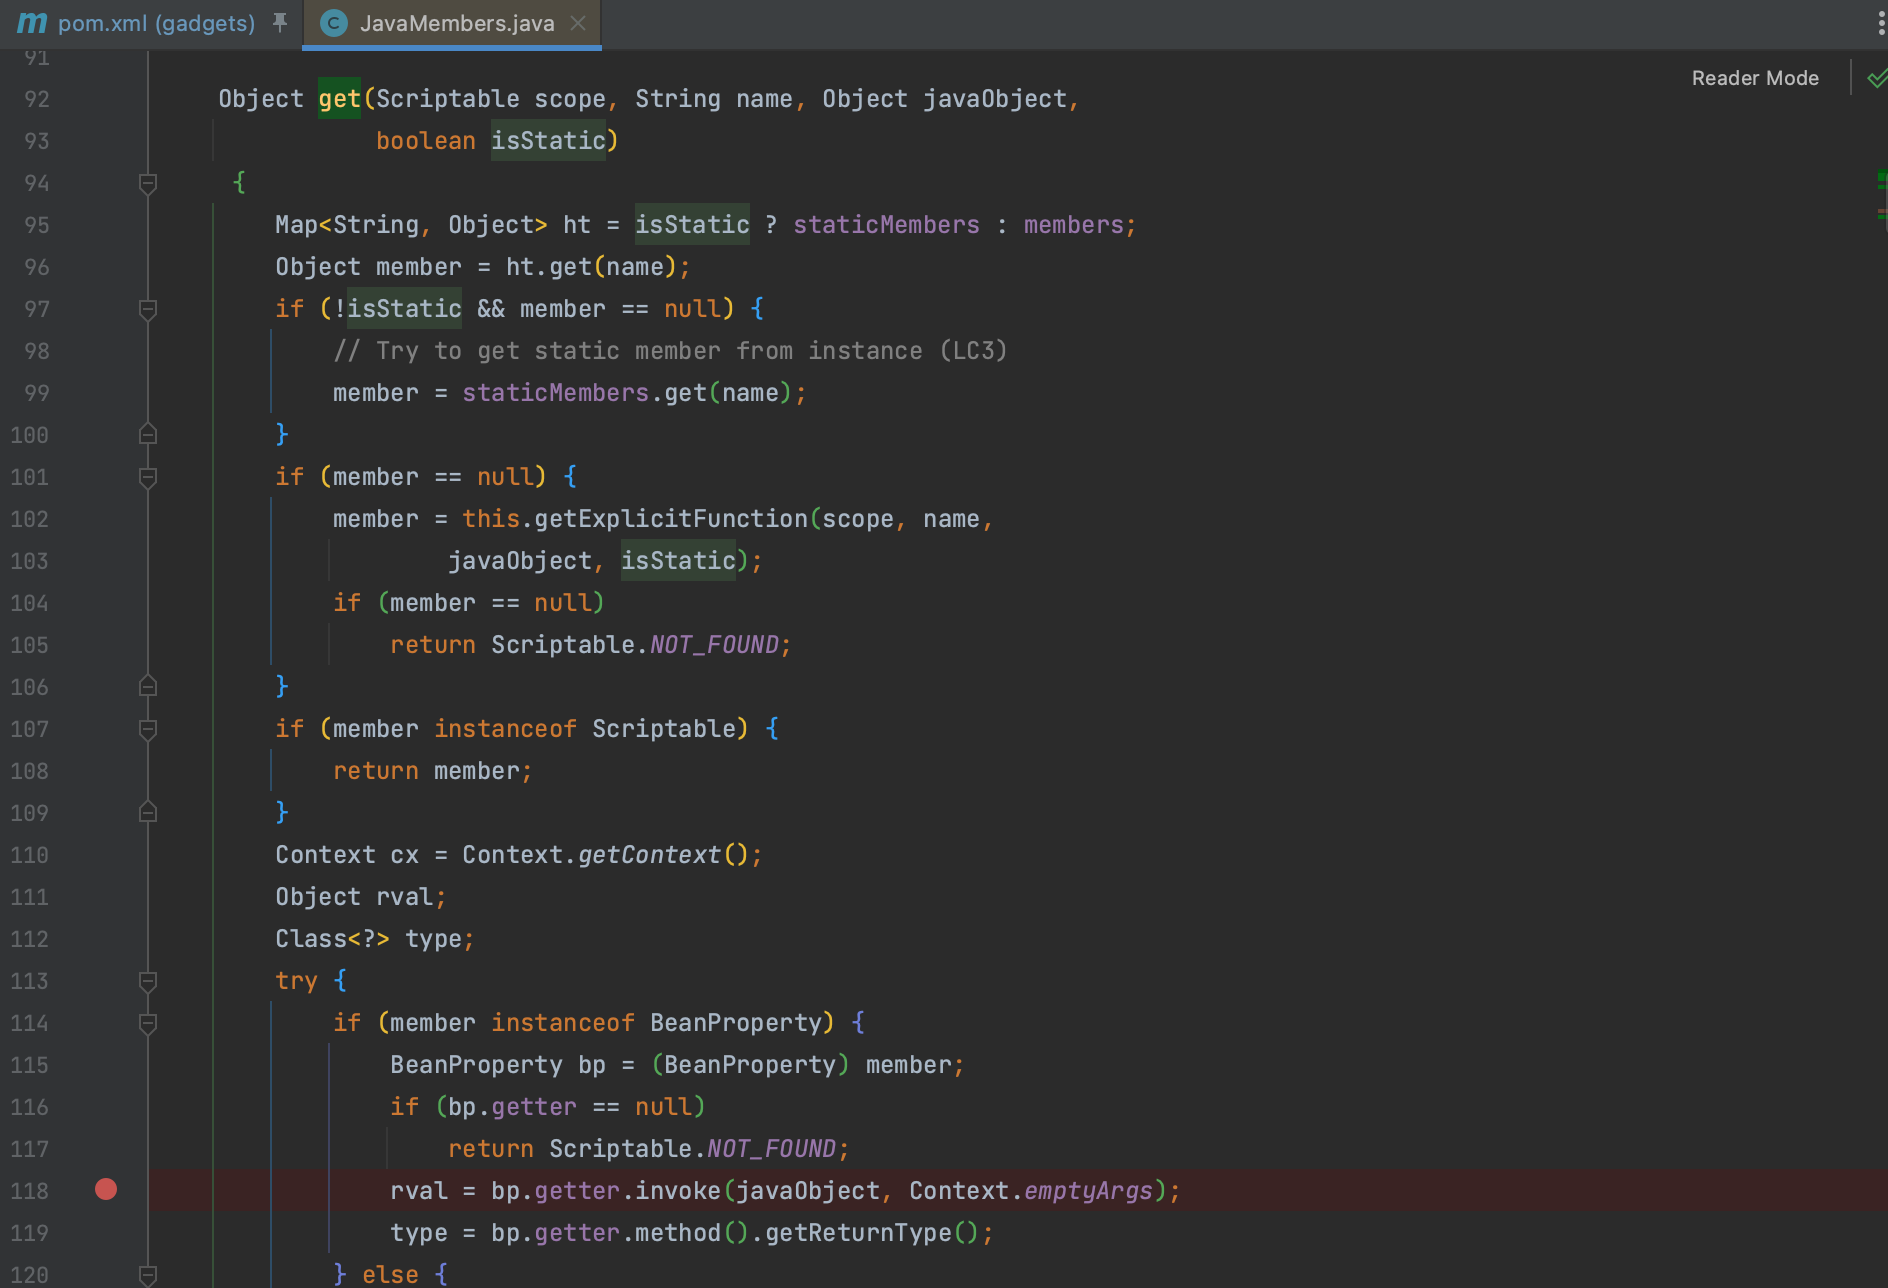Image resolution: width=1888 pixels, height=1288 pixels.
Task: Close the JavaMembers.java tab
Action: (578, 23)
